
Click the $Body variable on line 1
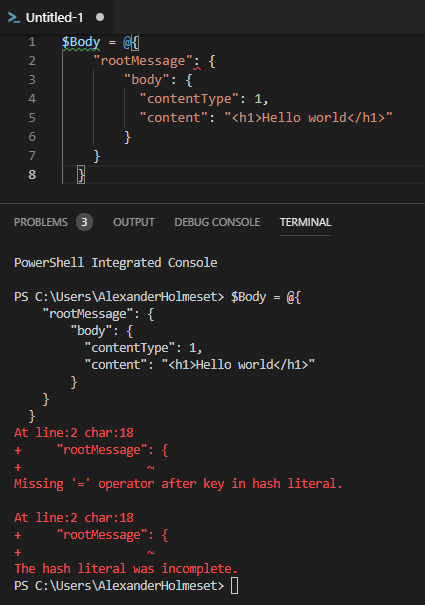point(81,42)
